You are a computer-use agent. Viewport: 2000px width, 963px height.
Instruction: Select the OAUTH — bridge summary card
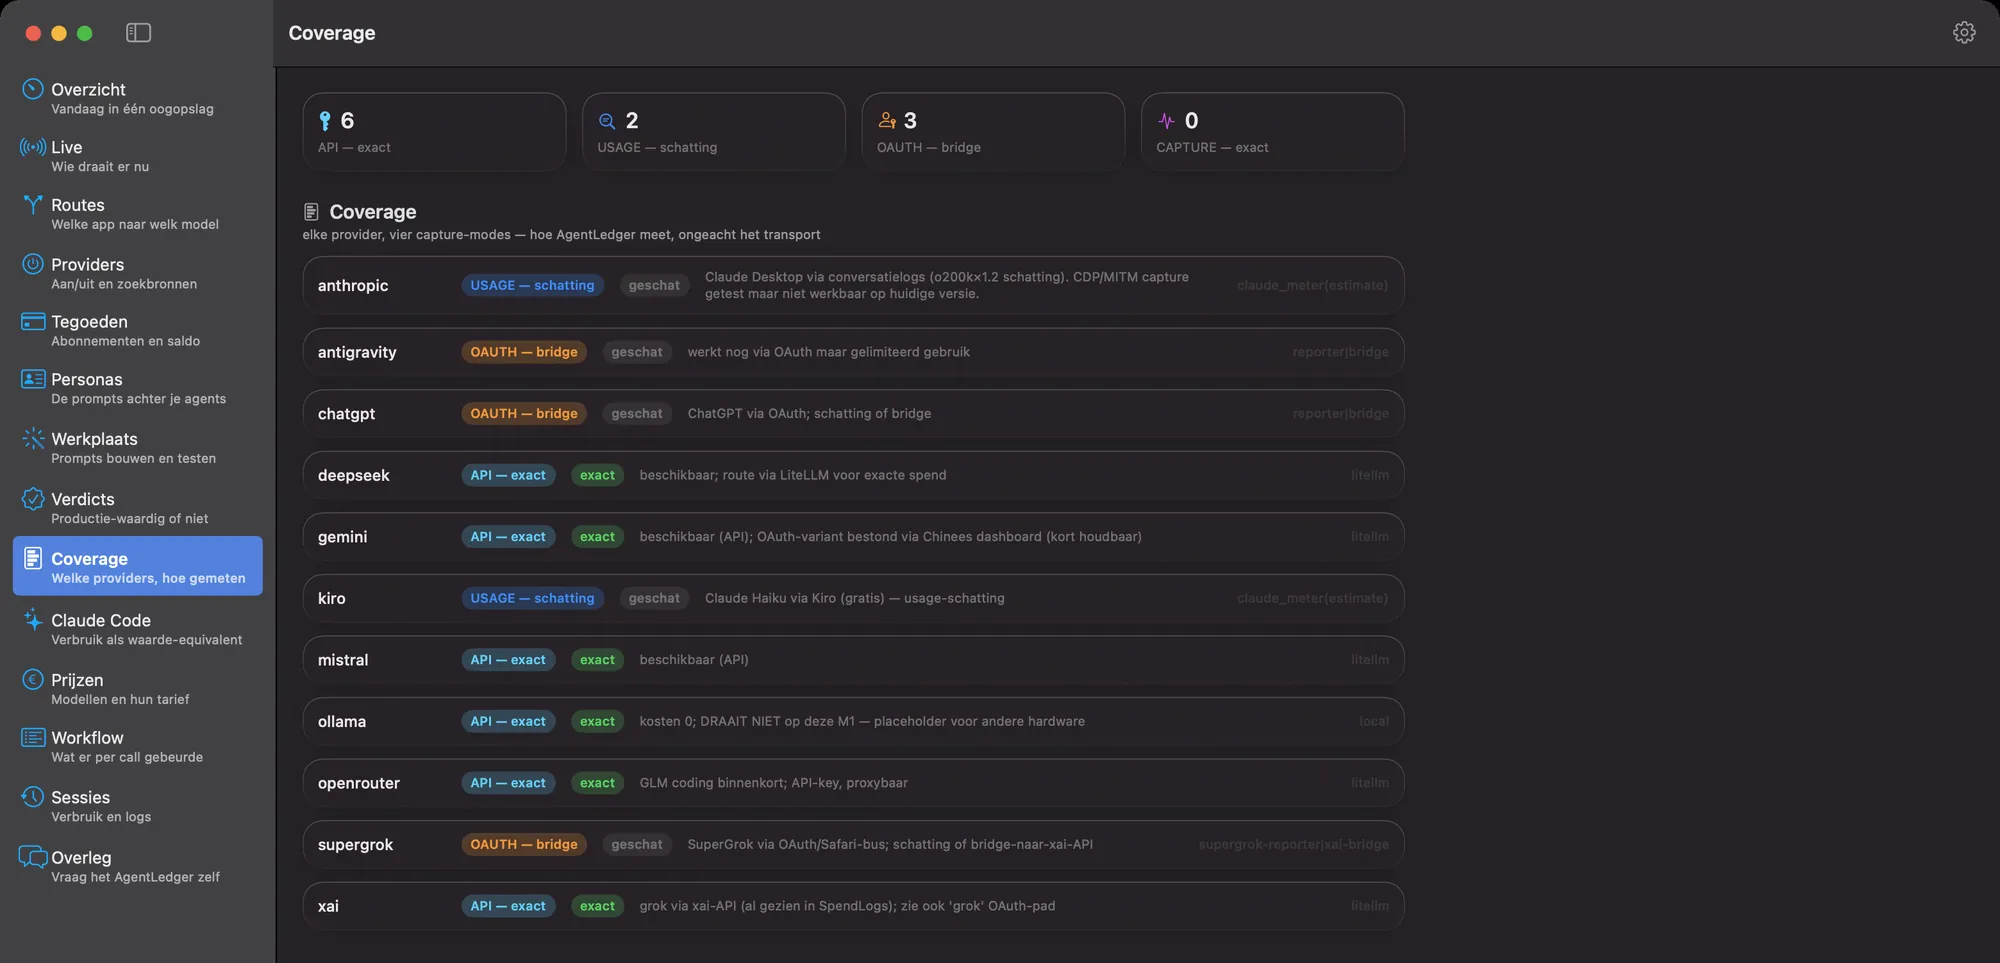click(x=993, y=131)
